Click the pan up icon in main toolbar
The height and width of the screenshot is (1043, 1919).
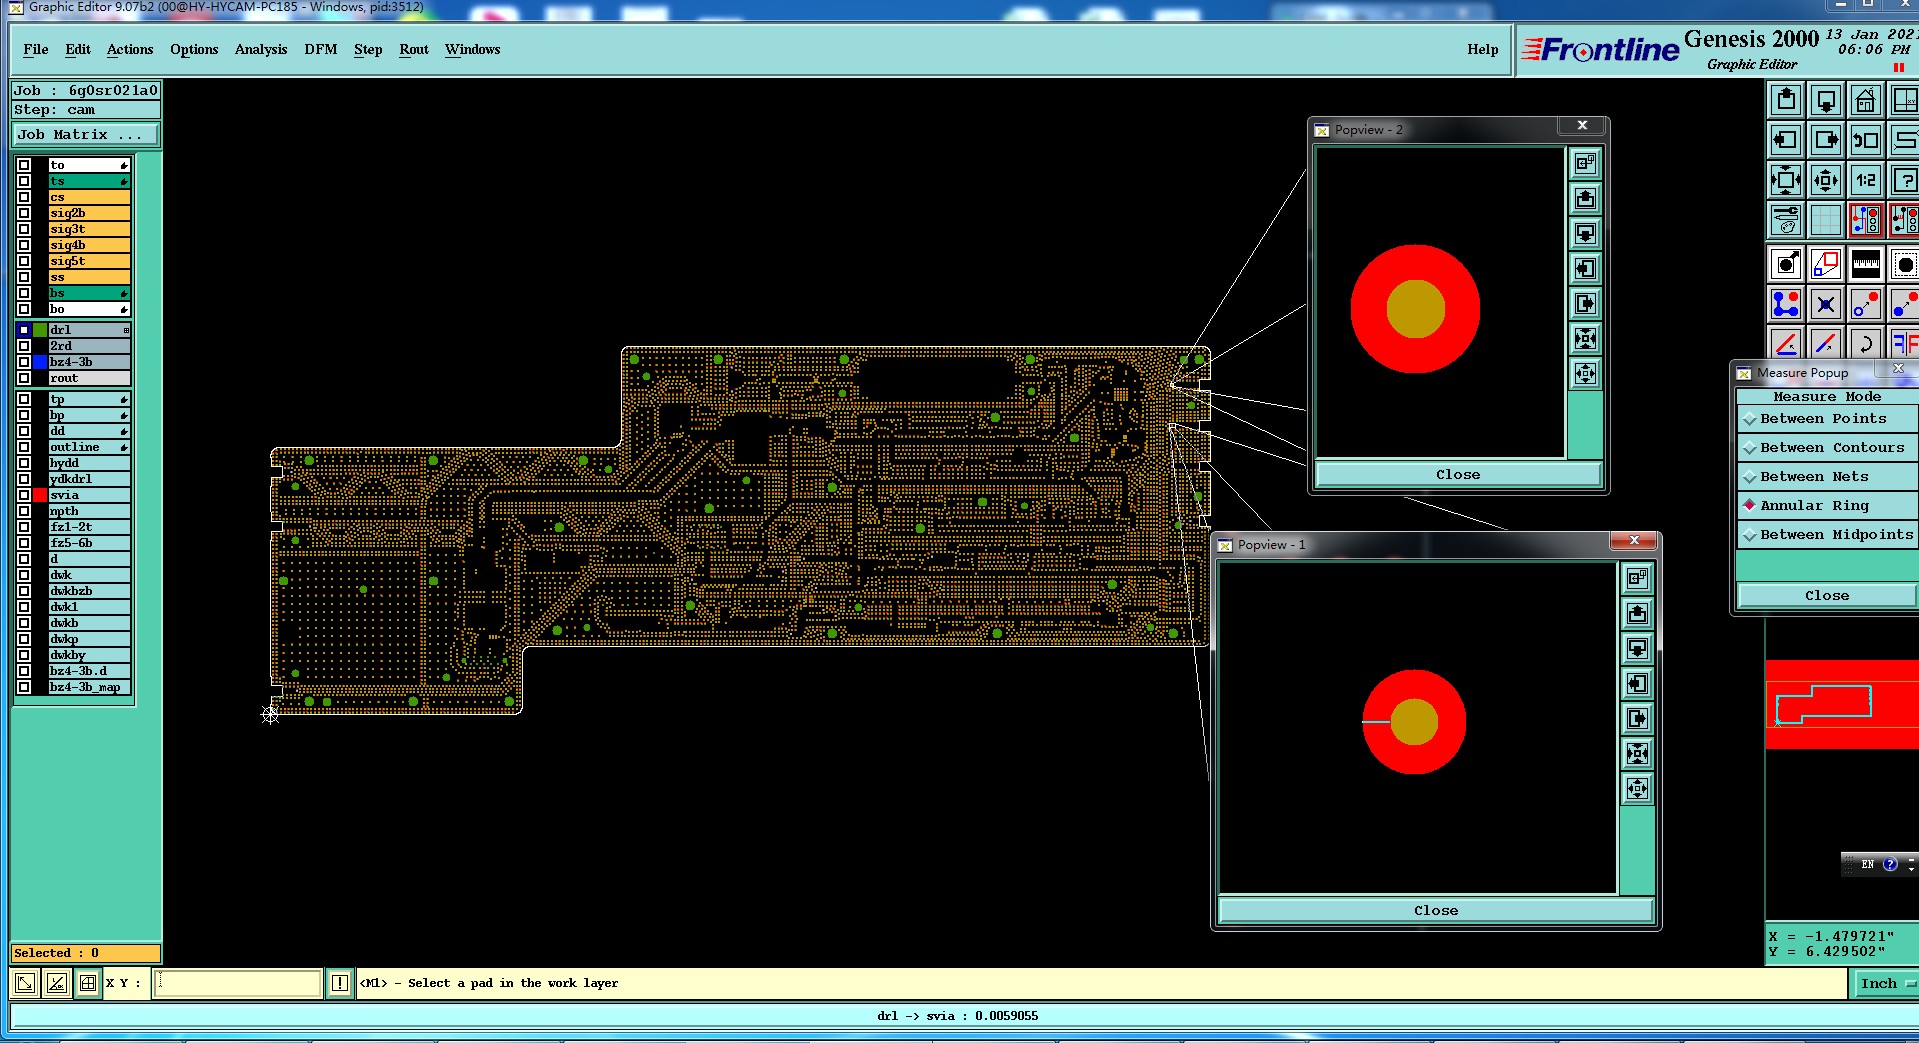pos(1786,100)
